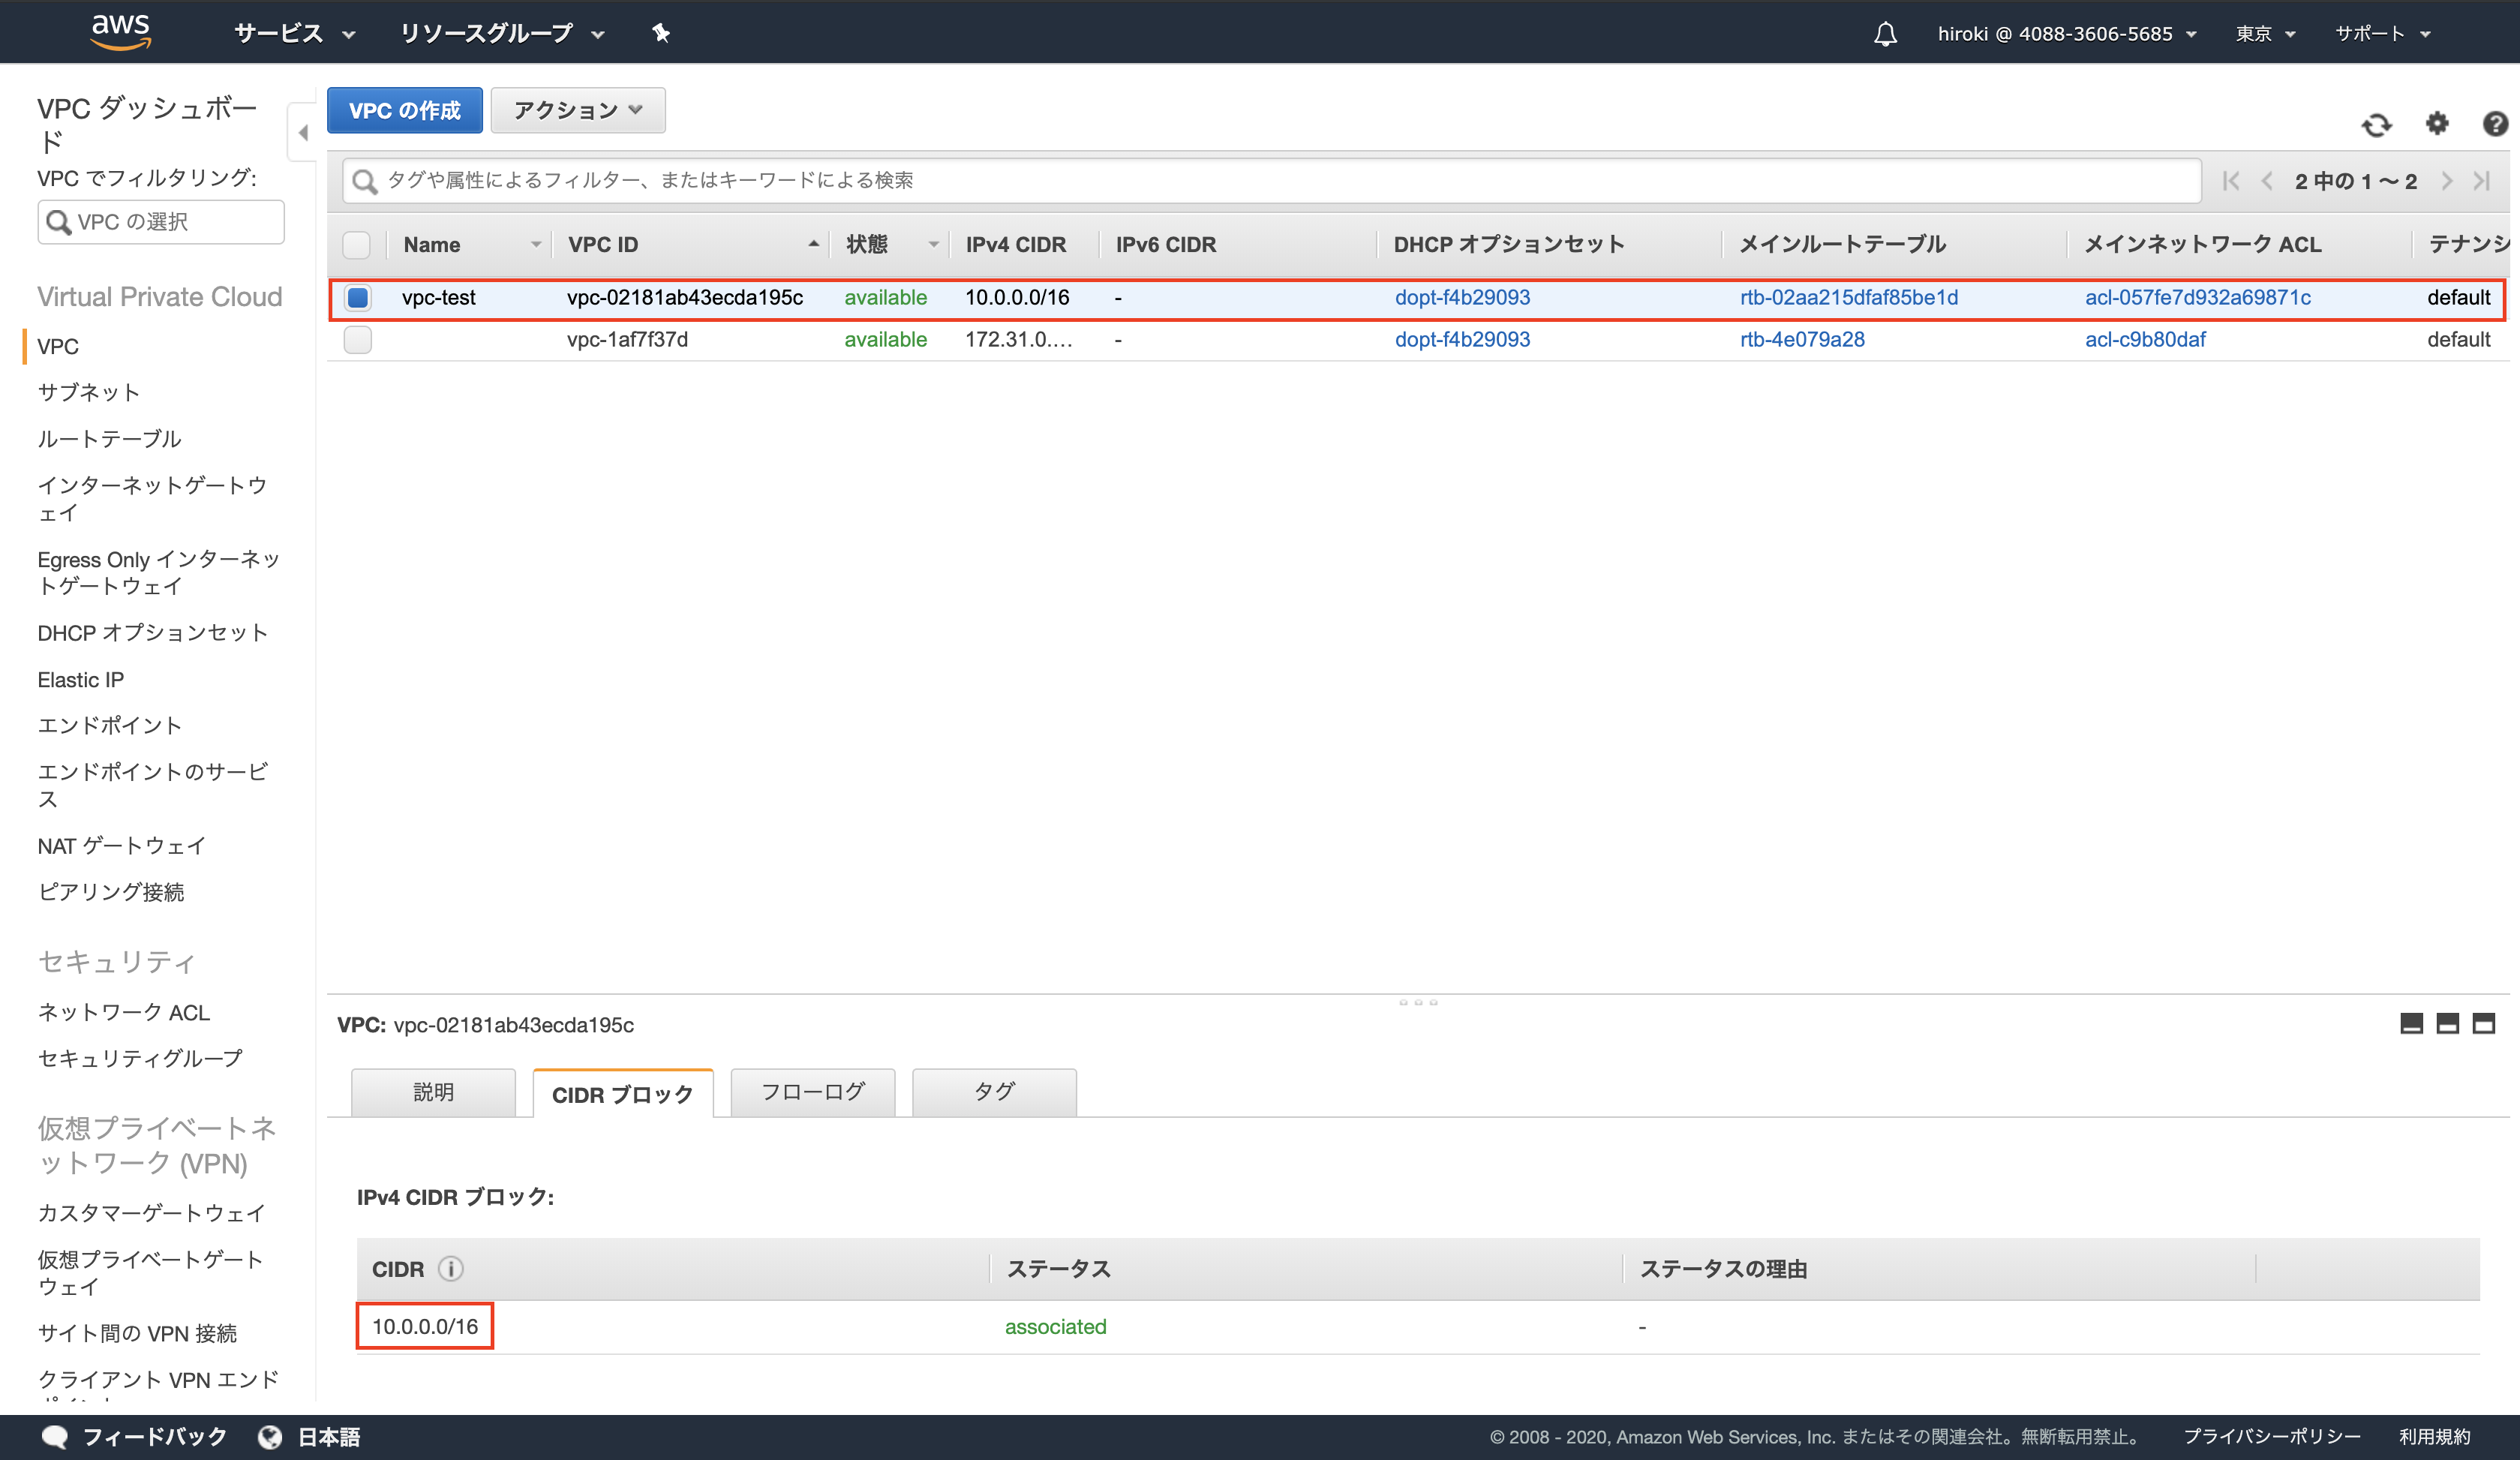The height and width of the screenshot is (1460, 2520).
Task: Switch to the フローログ tab
Action: click(812, 1092)
